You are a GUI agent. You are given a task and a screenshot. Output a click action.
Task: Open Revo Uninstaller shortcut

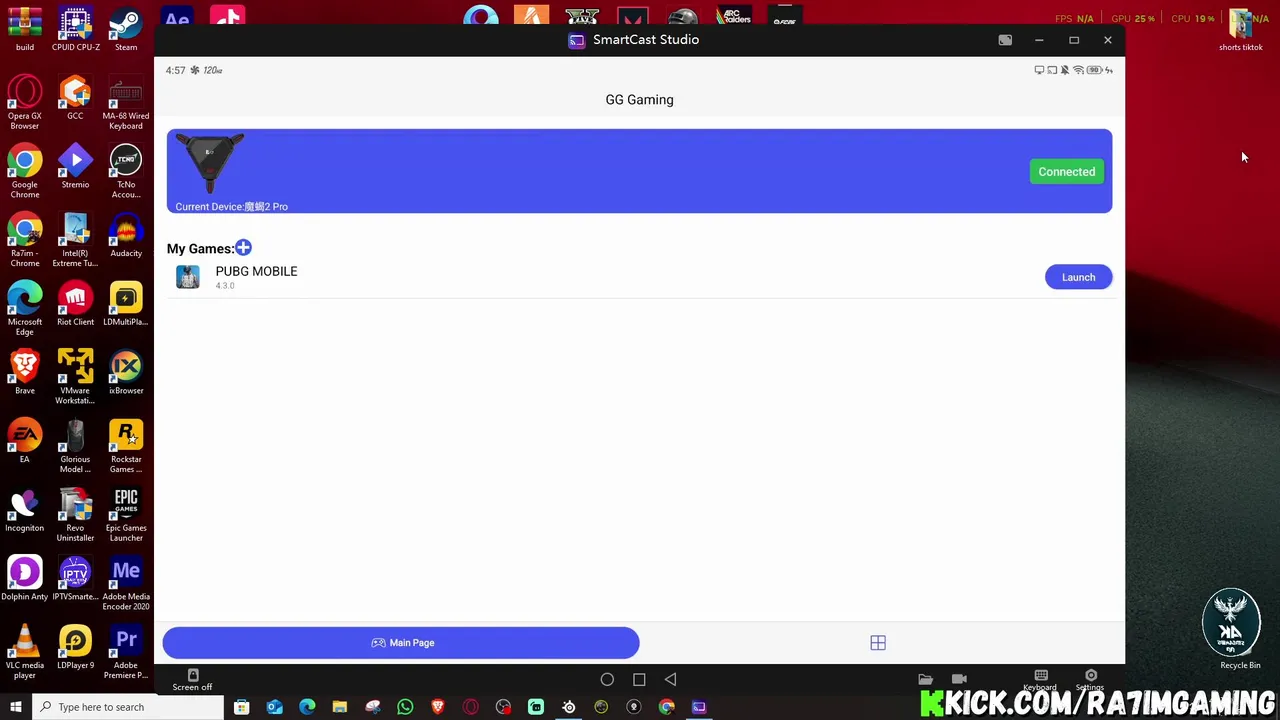coord(75,515)
